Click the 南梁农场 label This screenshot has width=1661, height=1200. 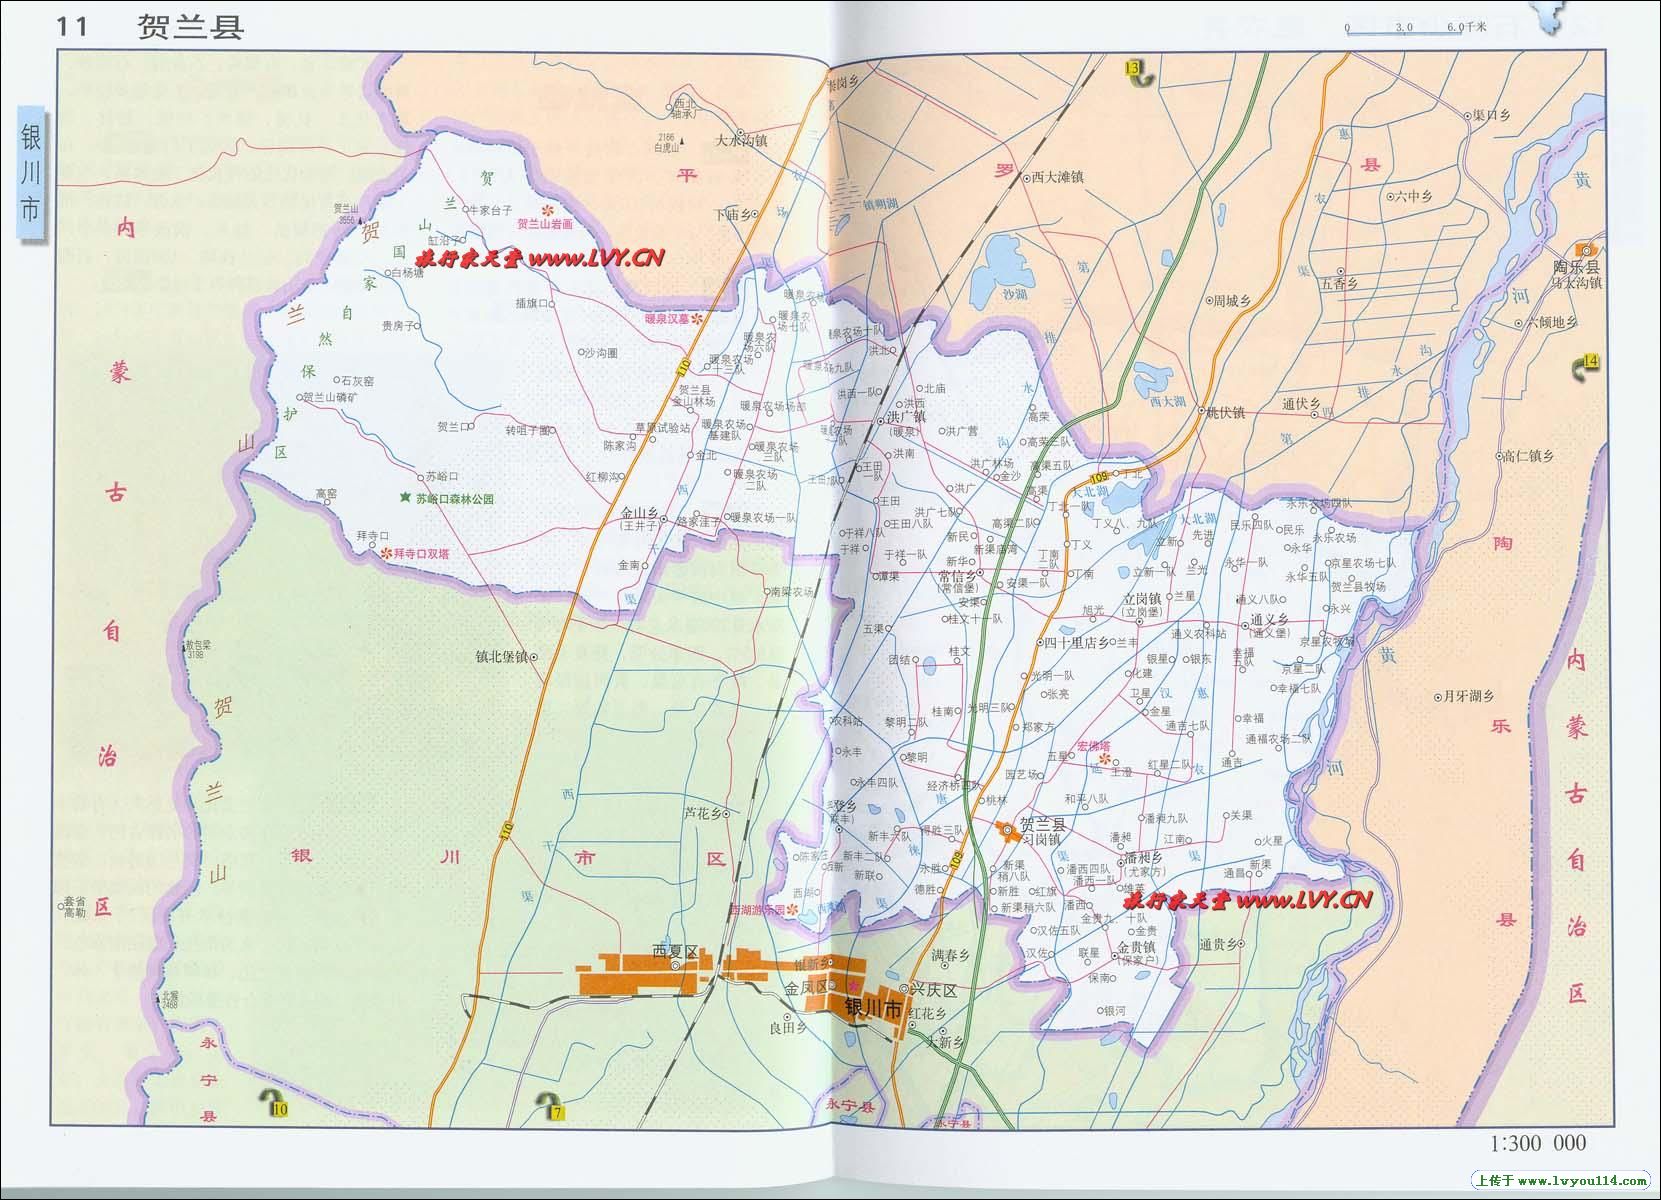point(791,592)
